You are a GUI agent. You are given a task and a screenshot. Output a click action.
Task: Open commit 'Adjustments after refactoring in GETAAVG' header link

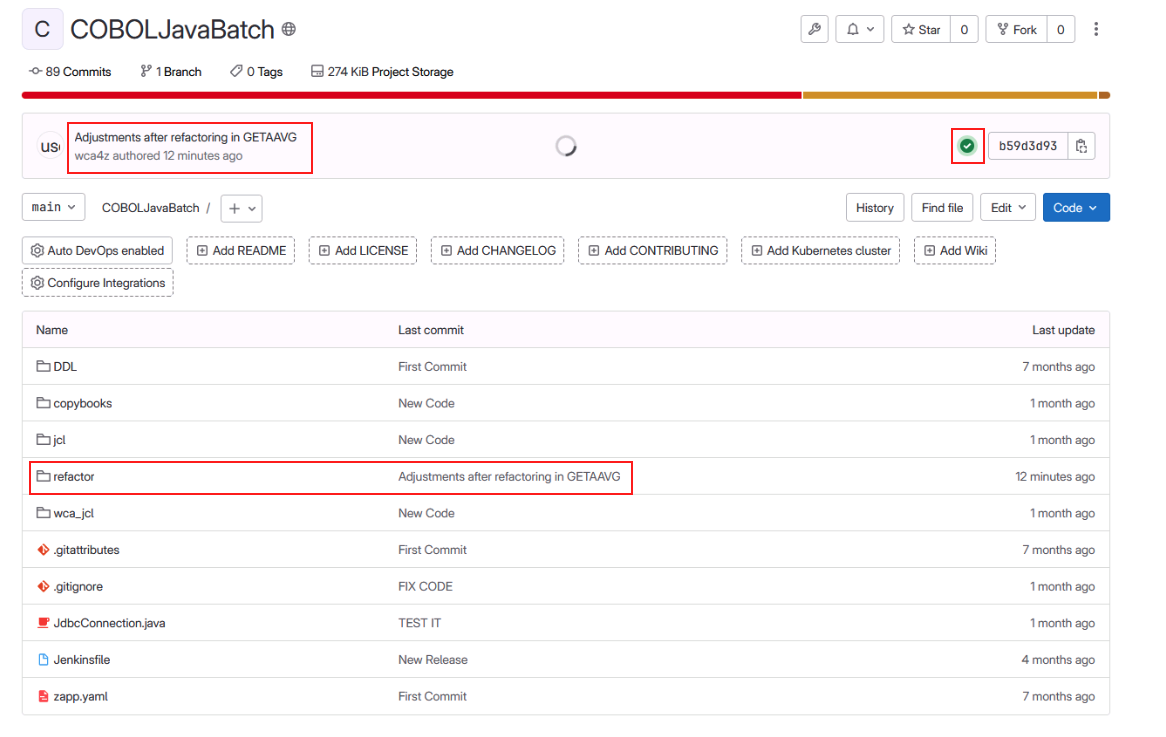[x=185, y=137]
